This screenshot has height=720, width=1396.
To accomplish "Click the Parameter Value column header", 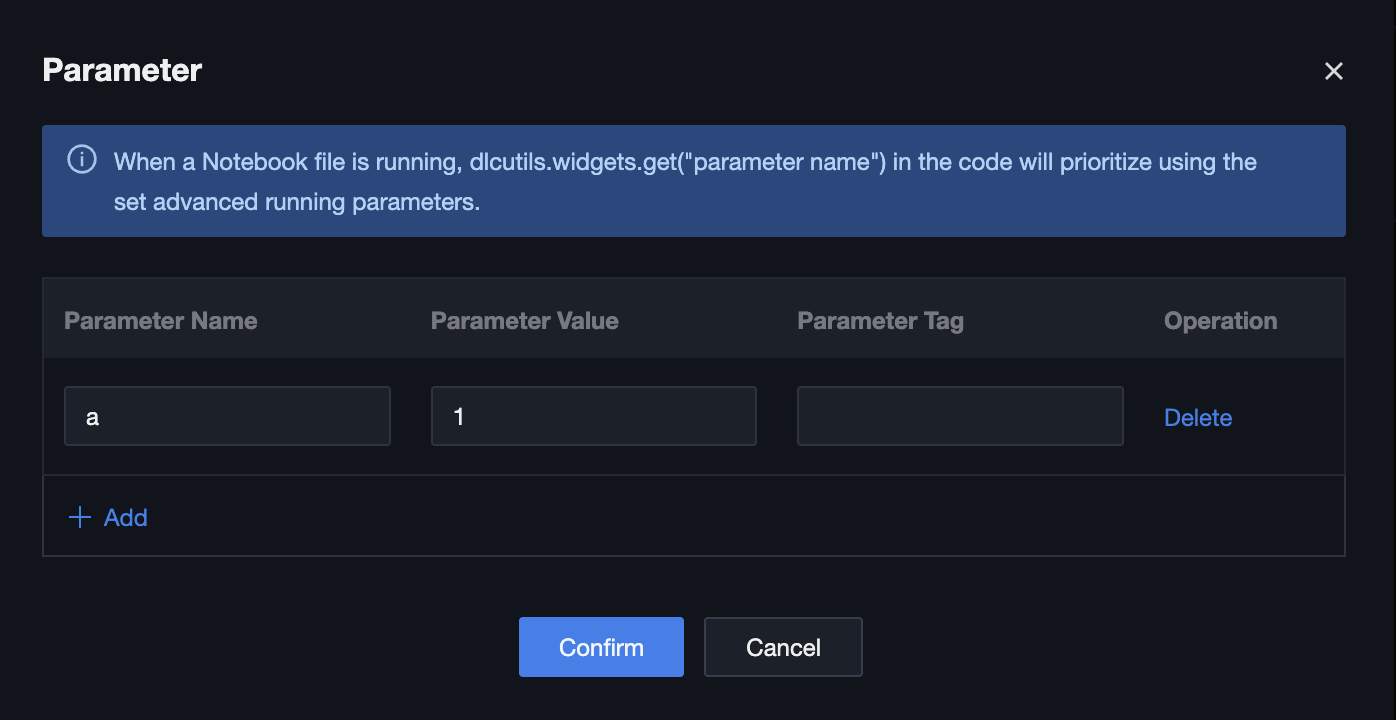I will tap(524, 321).
